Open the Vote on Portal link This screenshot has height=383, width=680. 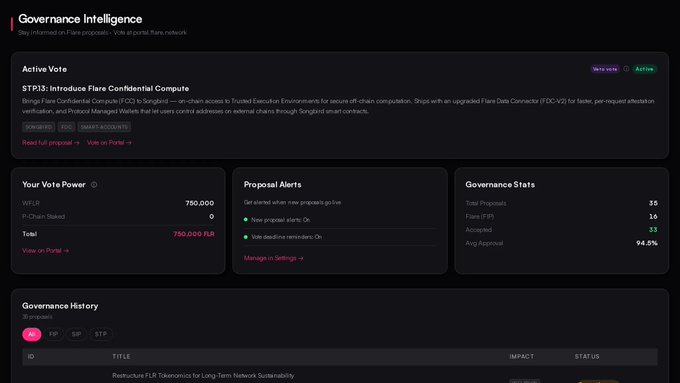click(x=109, y=143)
